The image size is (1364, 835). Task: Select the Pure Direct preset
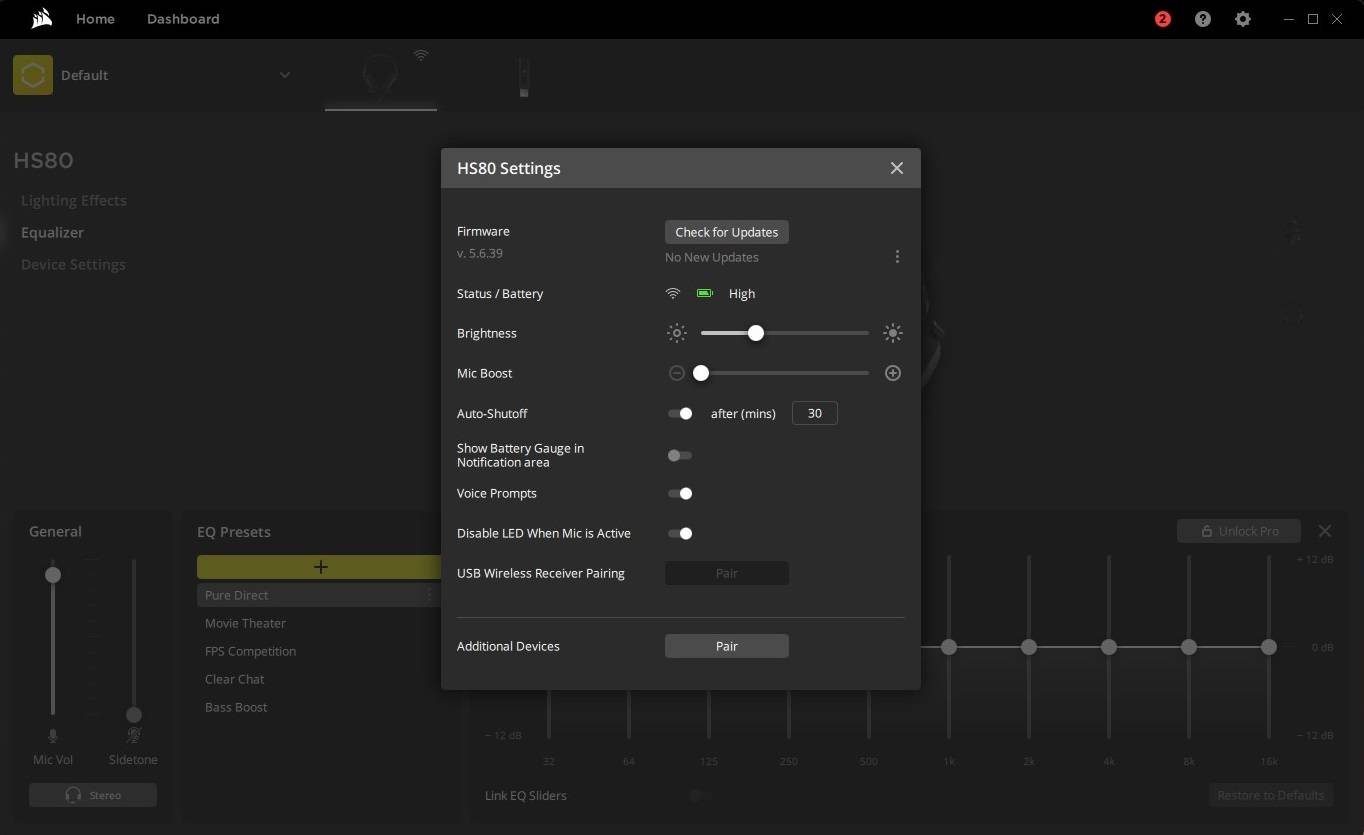point(320,595)
